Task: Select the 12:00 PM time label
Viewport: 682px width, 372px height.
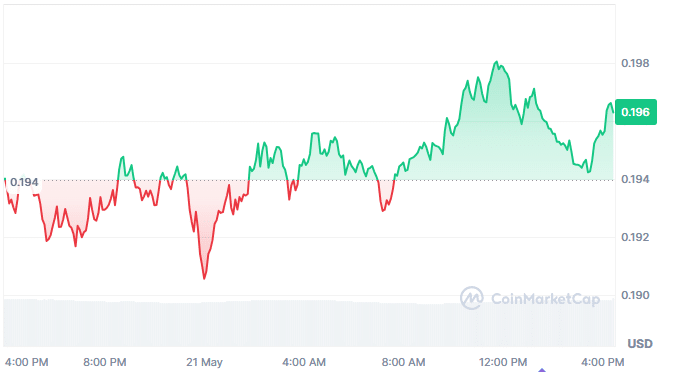Action: [x=503, y=362]
